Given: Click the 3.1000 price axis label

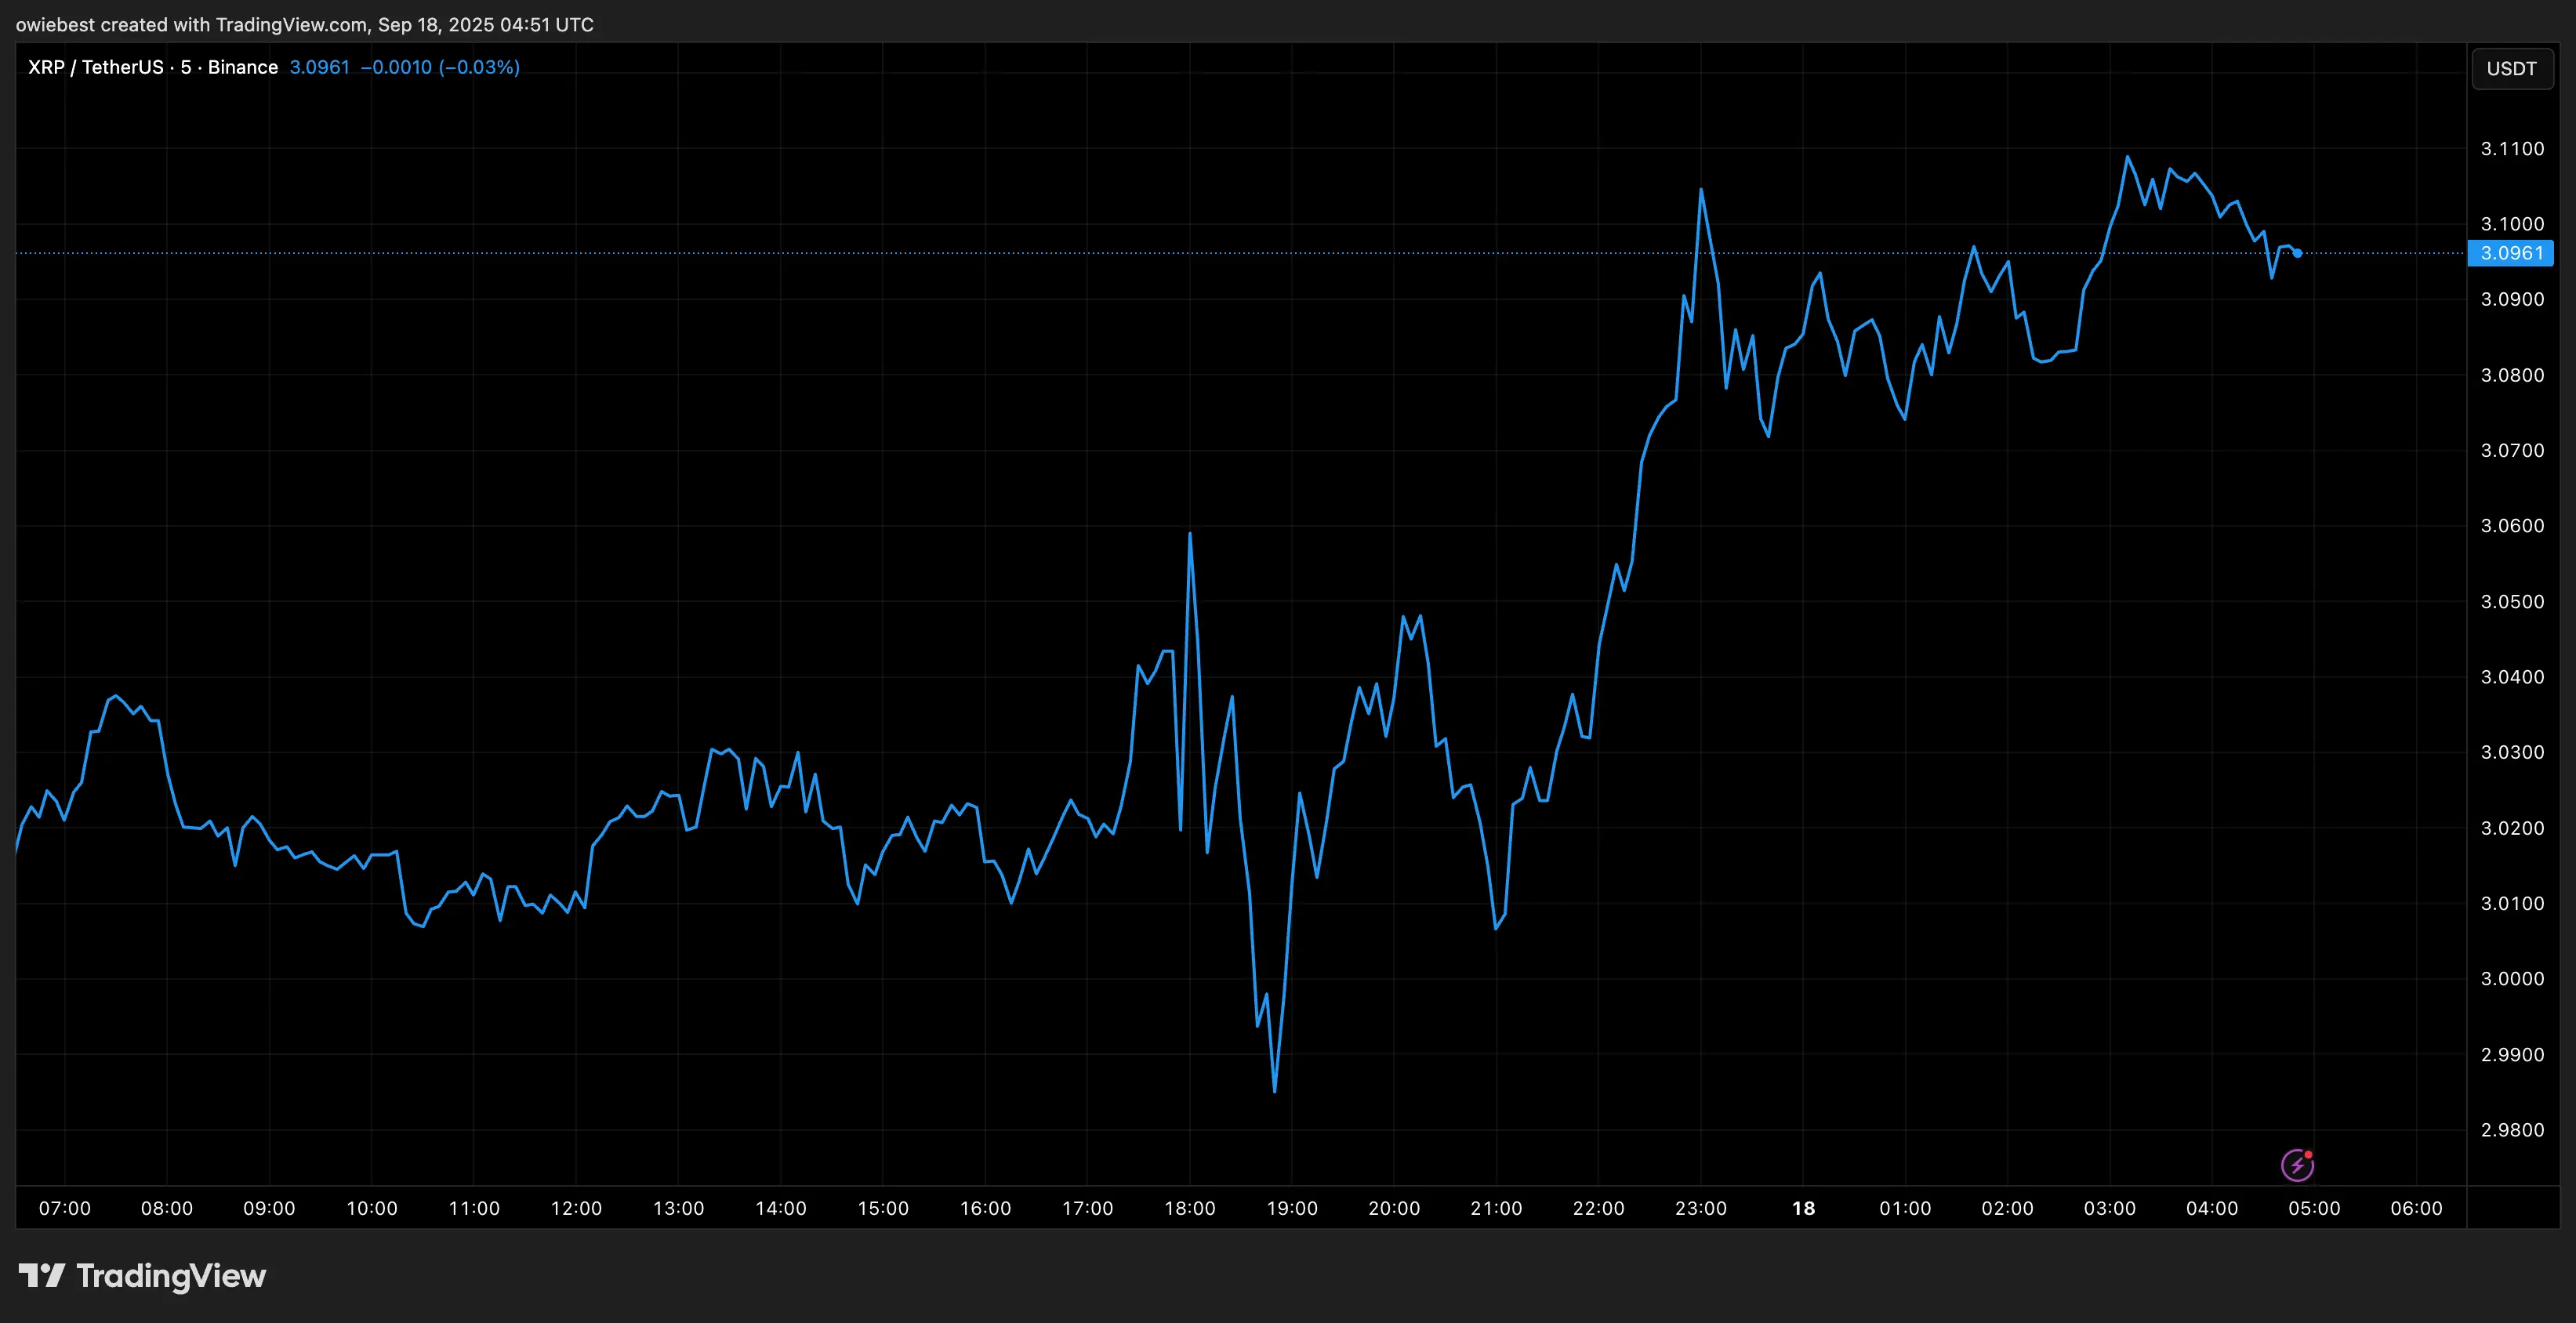Looking at the screenshot, I should (x=2512, y=224).
